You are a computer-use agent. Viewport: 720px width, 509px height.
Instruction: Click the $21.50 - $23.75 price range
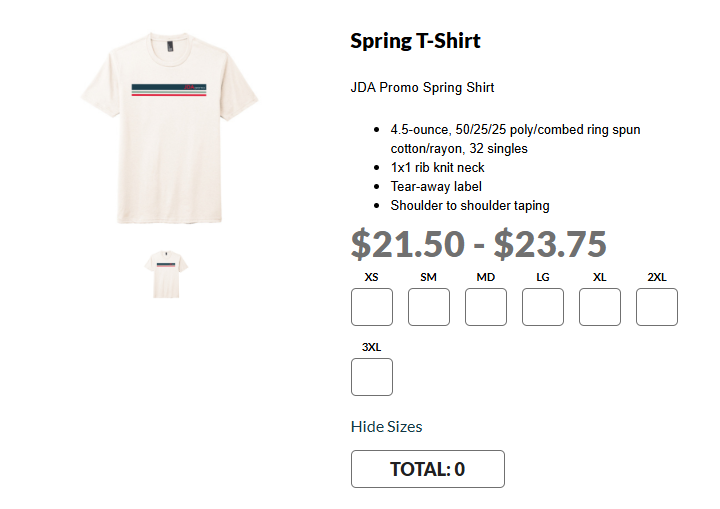(x=478, y=244)
